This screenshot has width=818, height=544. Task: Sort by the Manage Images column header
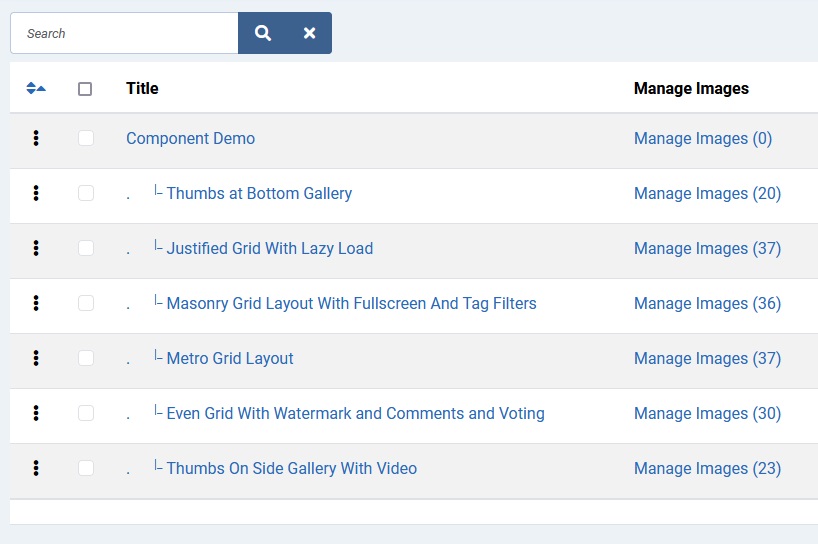[691, 88]
